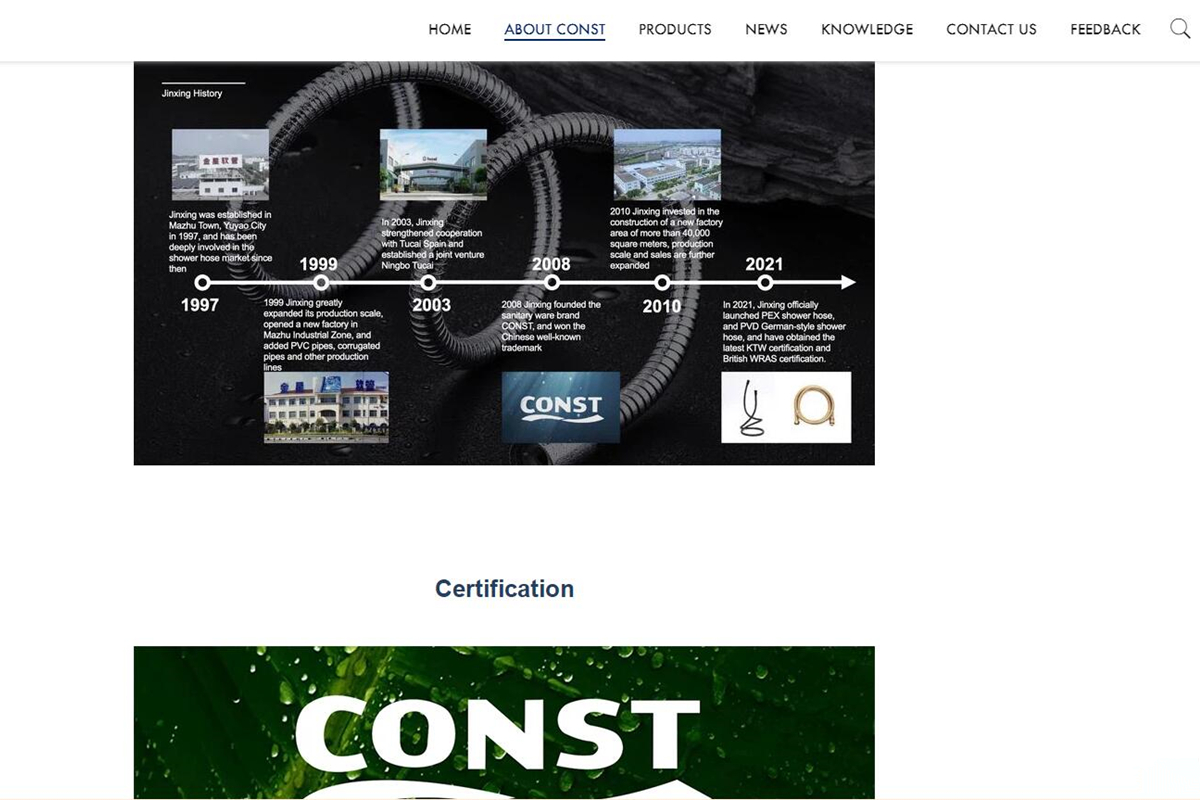Open the PRODUCTS menu

coord(675,29)
